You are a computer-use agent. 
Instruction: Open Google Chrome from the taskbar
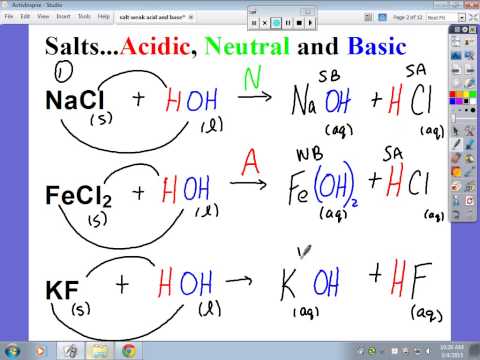pyautogui.click(x=129, y=351)
